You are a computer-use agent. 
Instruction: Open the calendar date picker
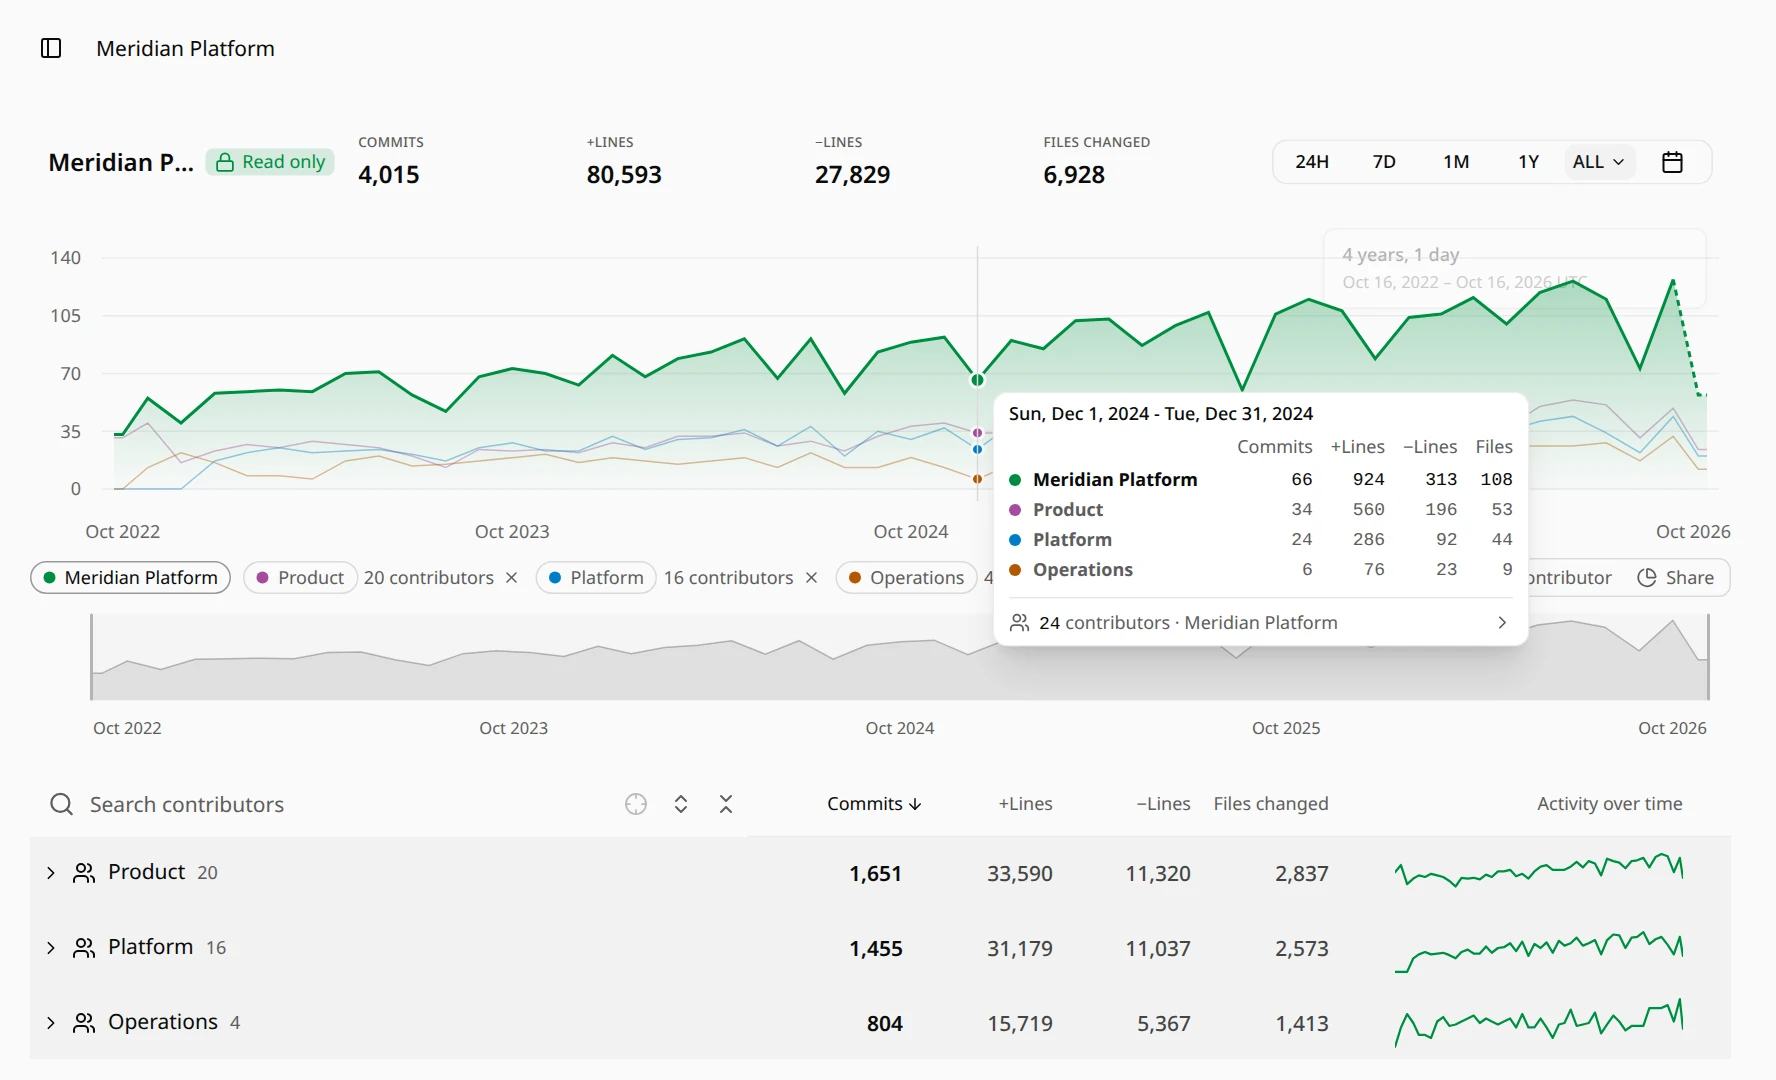(x=1672, y=162)
